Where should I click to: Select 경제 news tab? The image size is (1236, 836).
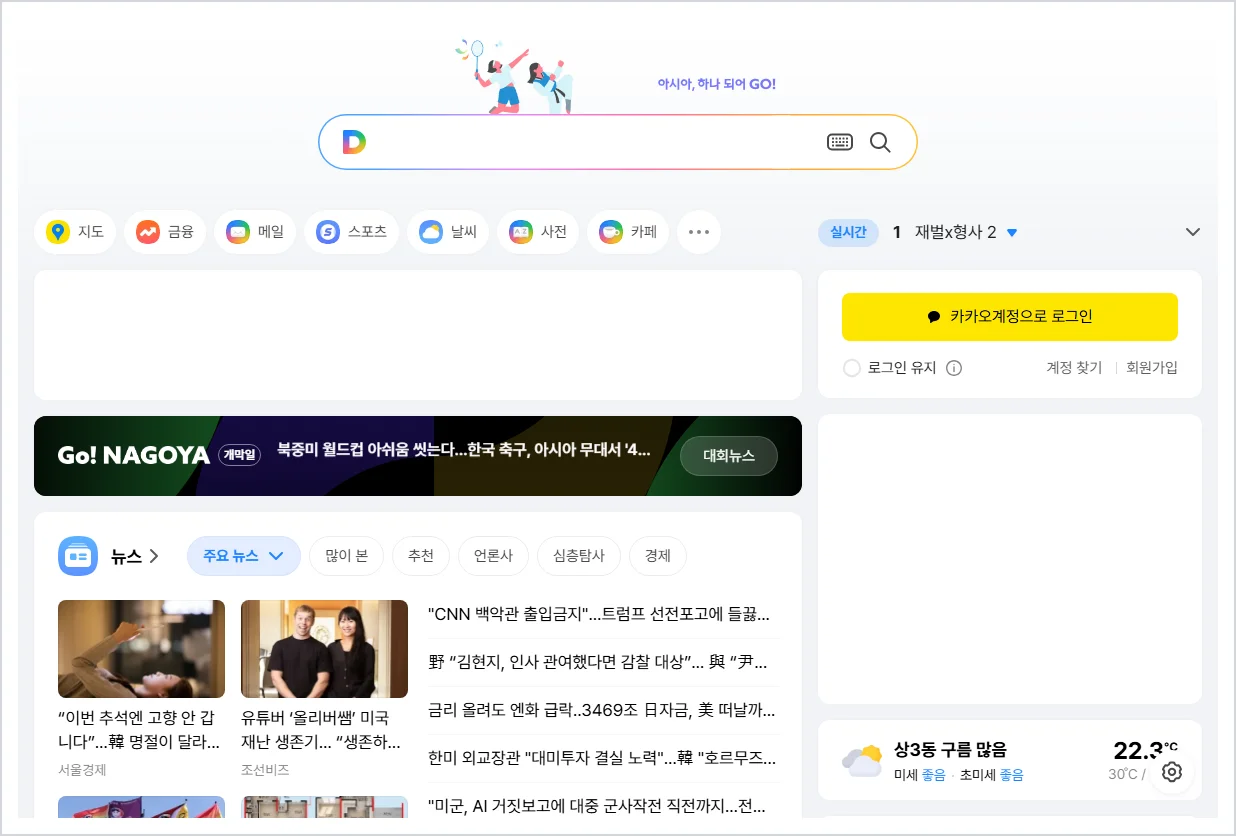(x=658, y=556)
